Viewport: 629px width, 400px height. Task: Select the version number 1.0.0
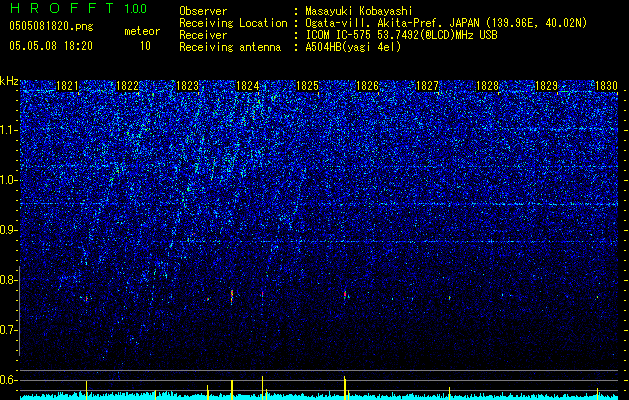click(136, 9)
